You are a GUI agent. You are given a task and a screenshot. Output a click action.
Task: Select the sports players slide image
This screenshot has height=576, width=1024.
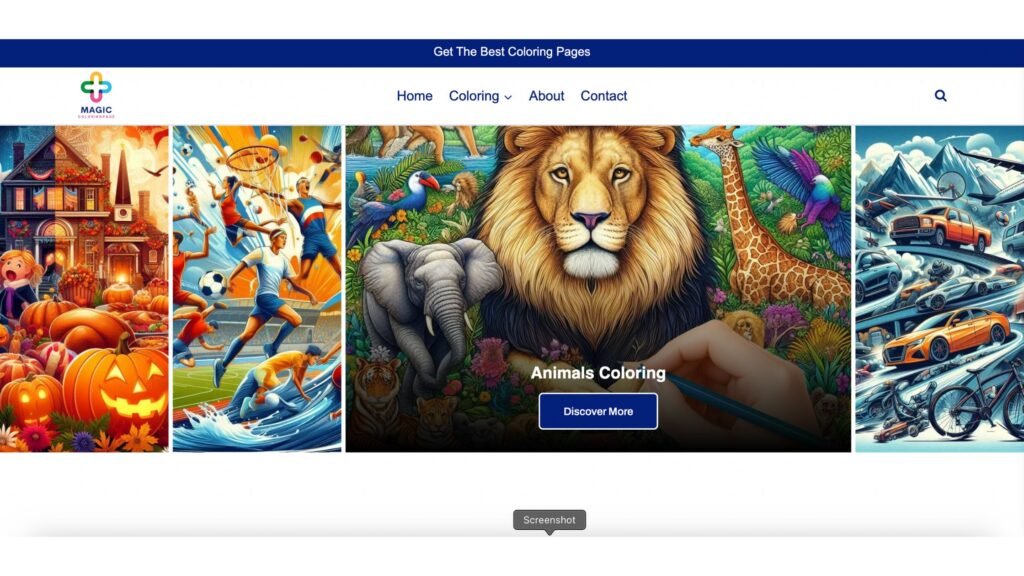click(x=257, y=289)
